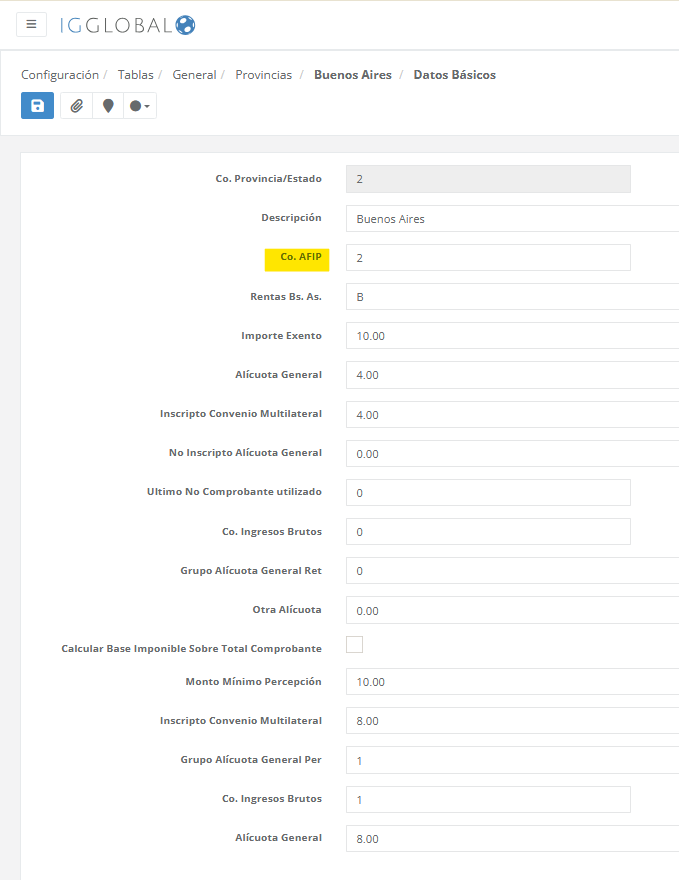The image size is (679, 880).
Task: Select the Importe Exento input
Action: point(512,336)
